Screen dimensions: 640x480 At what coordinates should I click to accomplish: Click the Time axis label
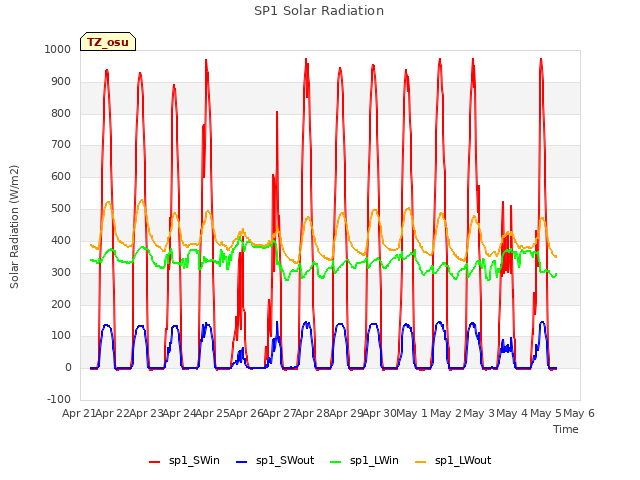click(x=566, y=429)
